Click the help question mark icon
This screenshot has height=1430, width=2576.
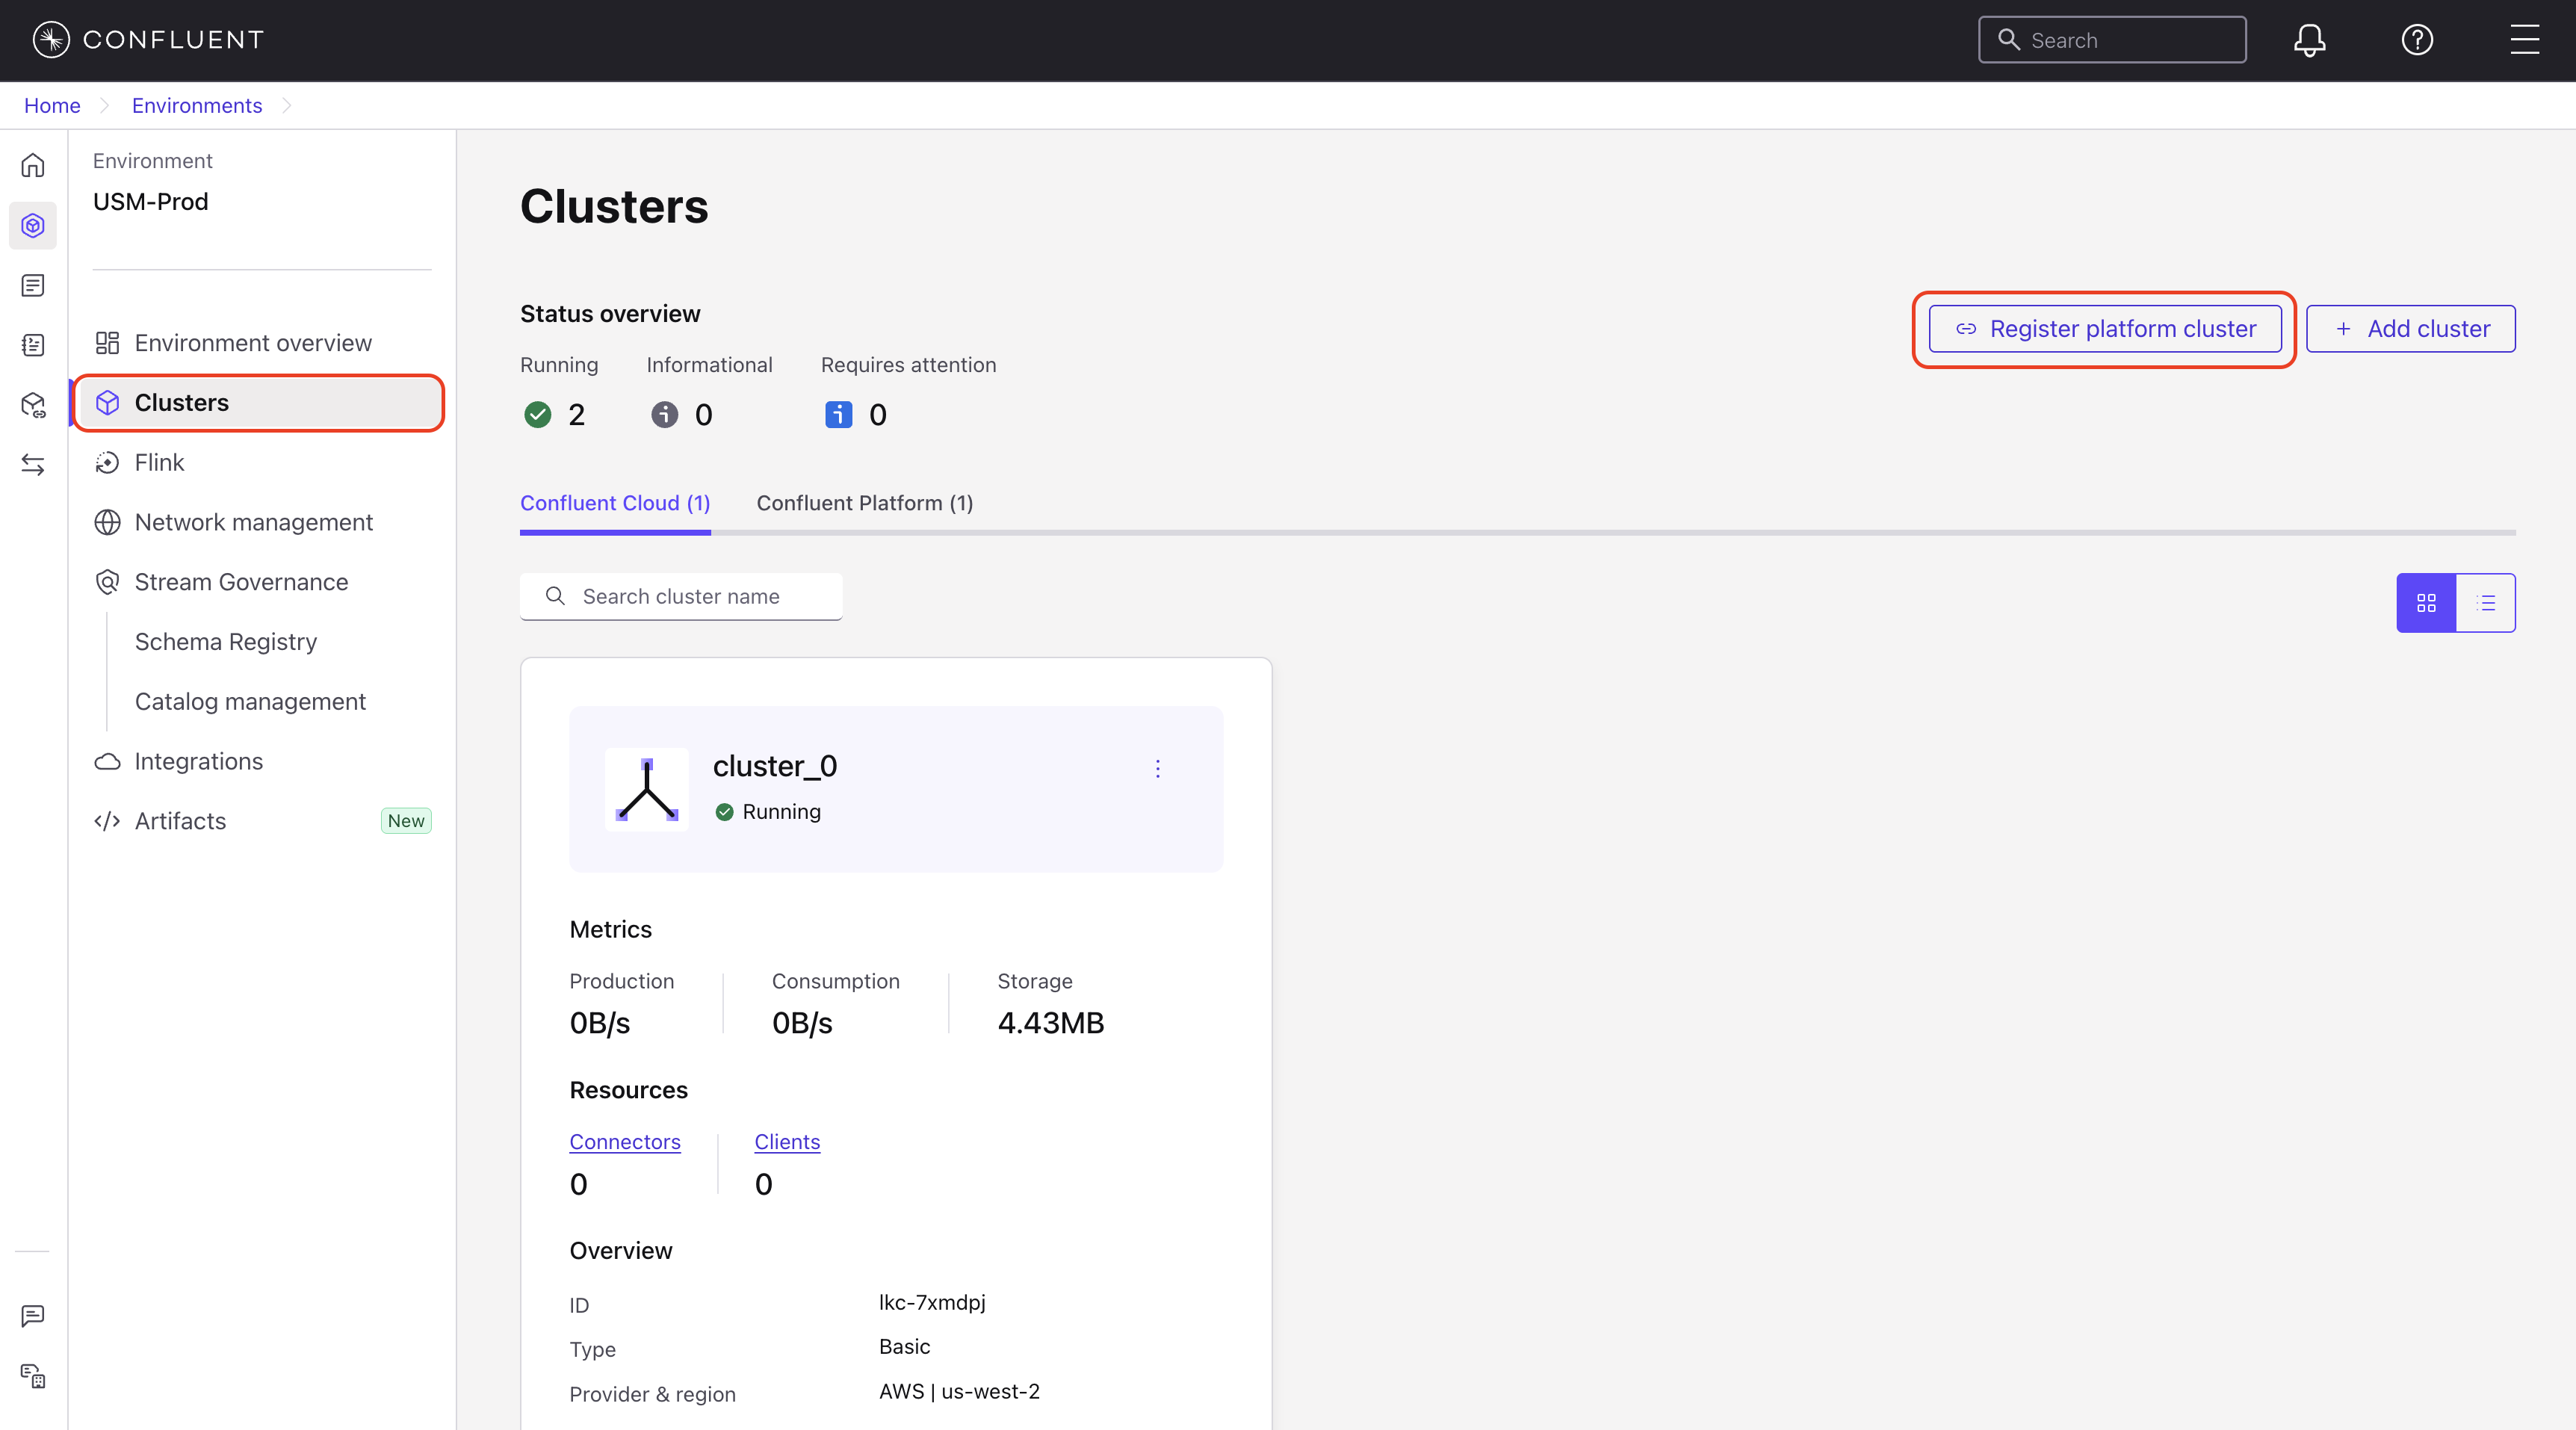coord(2417,40)
